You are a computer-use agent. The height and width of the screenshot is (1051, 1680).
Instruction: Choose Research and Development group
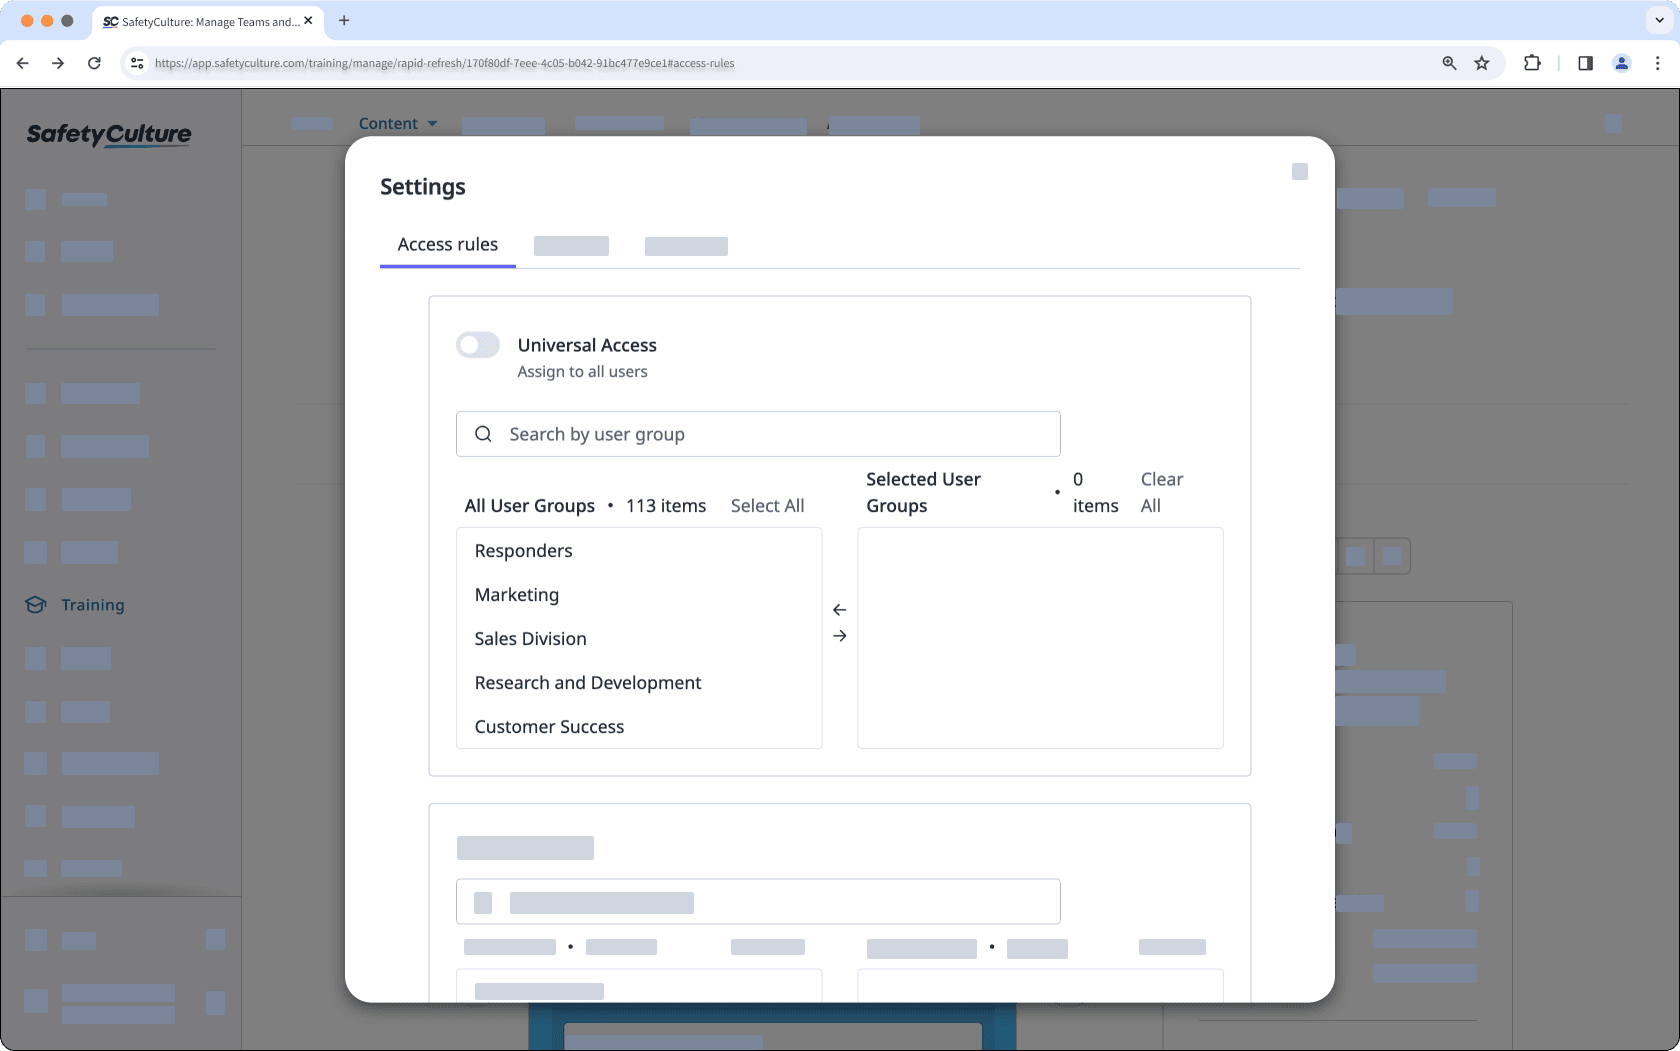(x=587, y=683)
